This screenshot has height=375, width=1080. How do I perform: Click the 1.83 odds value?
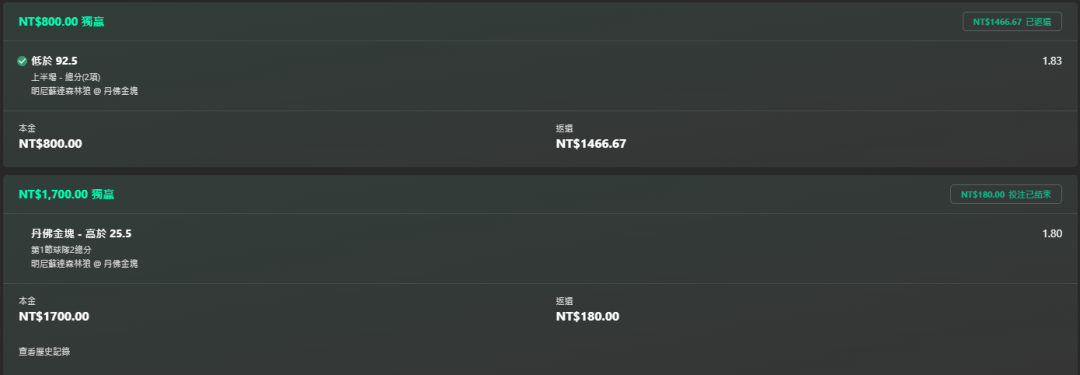click(1052, 61)
